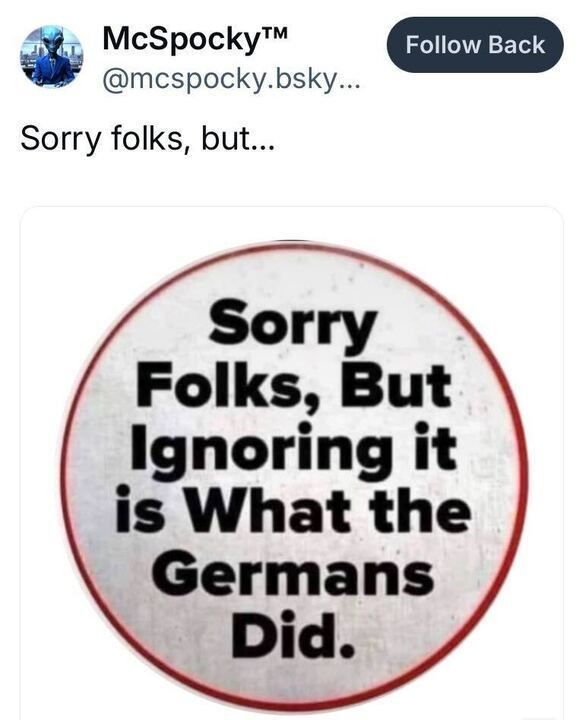579x720 pixels.
Task: Click the red border of the badge
Action: [x=524, y=473]
